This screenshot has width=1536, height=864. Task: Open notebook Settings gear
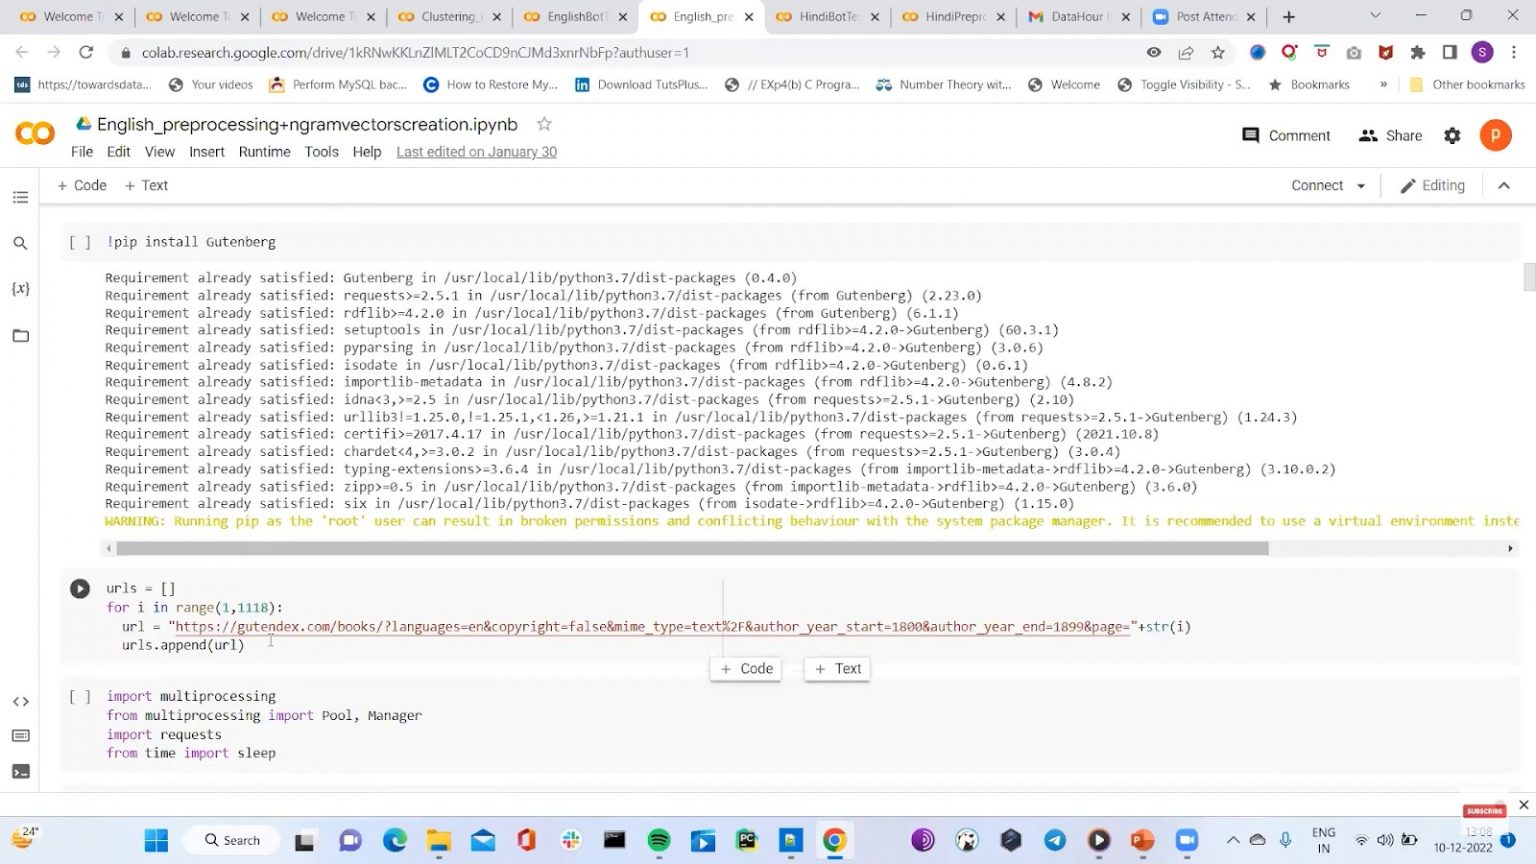click(1451, 135)
